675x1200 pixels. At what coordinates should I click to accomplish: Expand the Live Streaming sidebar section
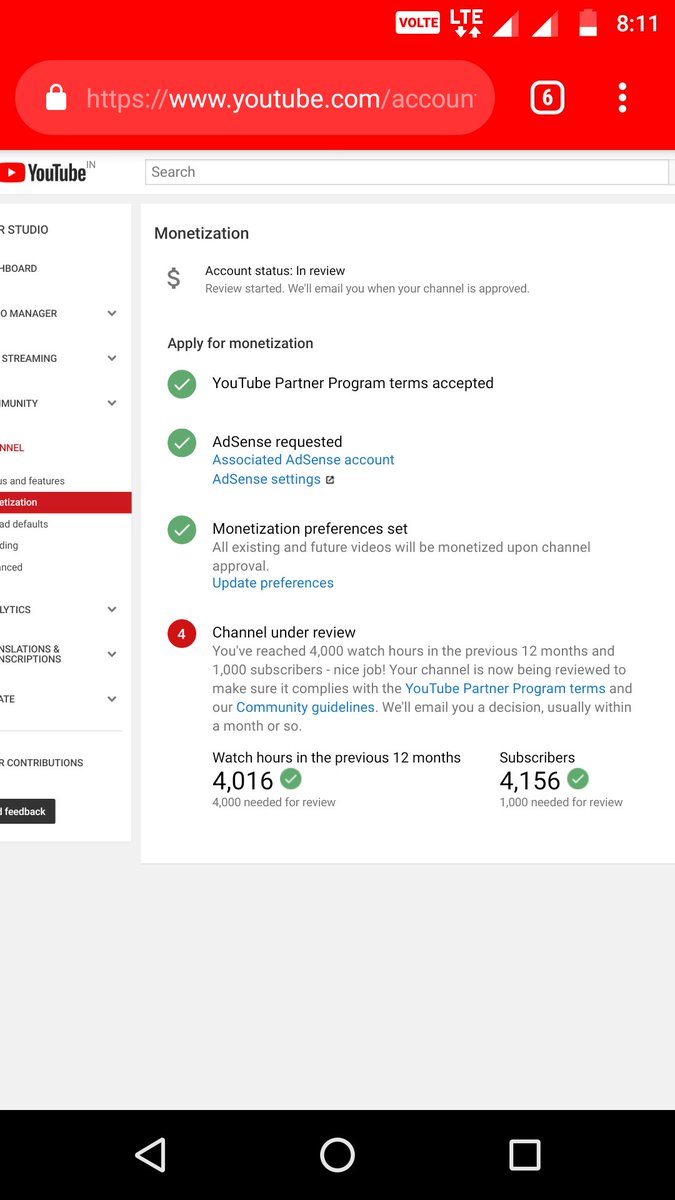pos(112,358)
